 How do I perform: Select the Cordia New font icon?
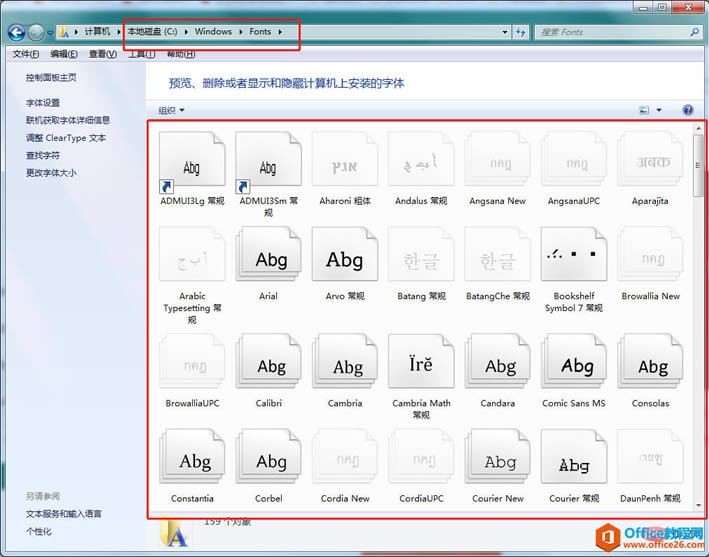click(345, 457)
